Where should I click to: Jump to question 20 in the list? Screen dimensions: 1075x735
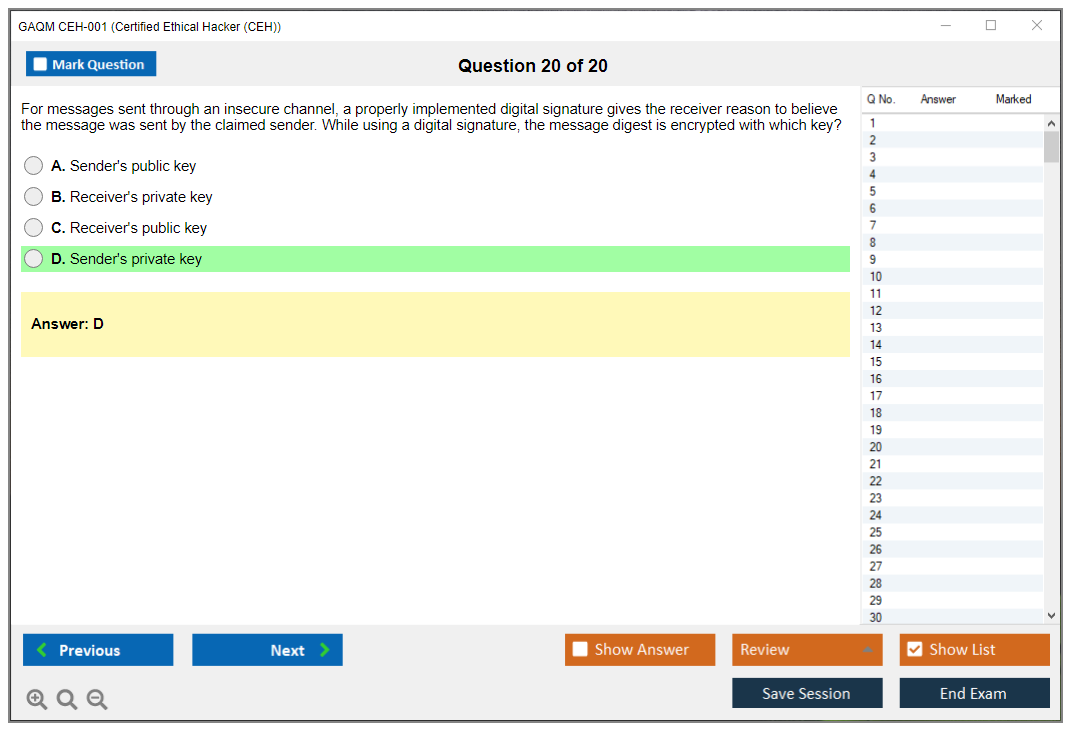(x=876, y=447)
